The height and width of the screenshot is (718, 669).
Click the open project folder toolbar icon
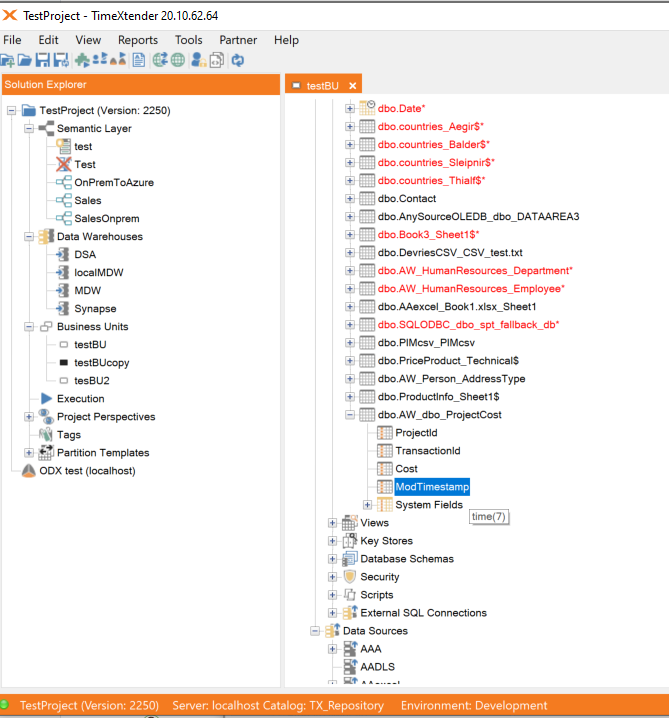24,60
